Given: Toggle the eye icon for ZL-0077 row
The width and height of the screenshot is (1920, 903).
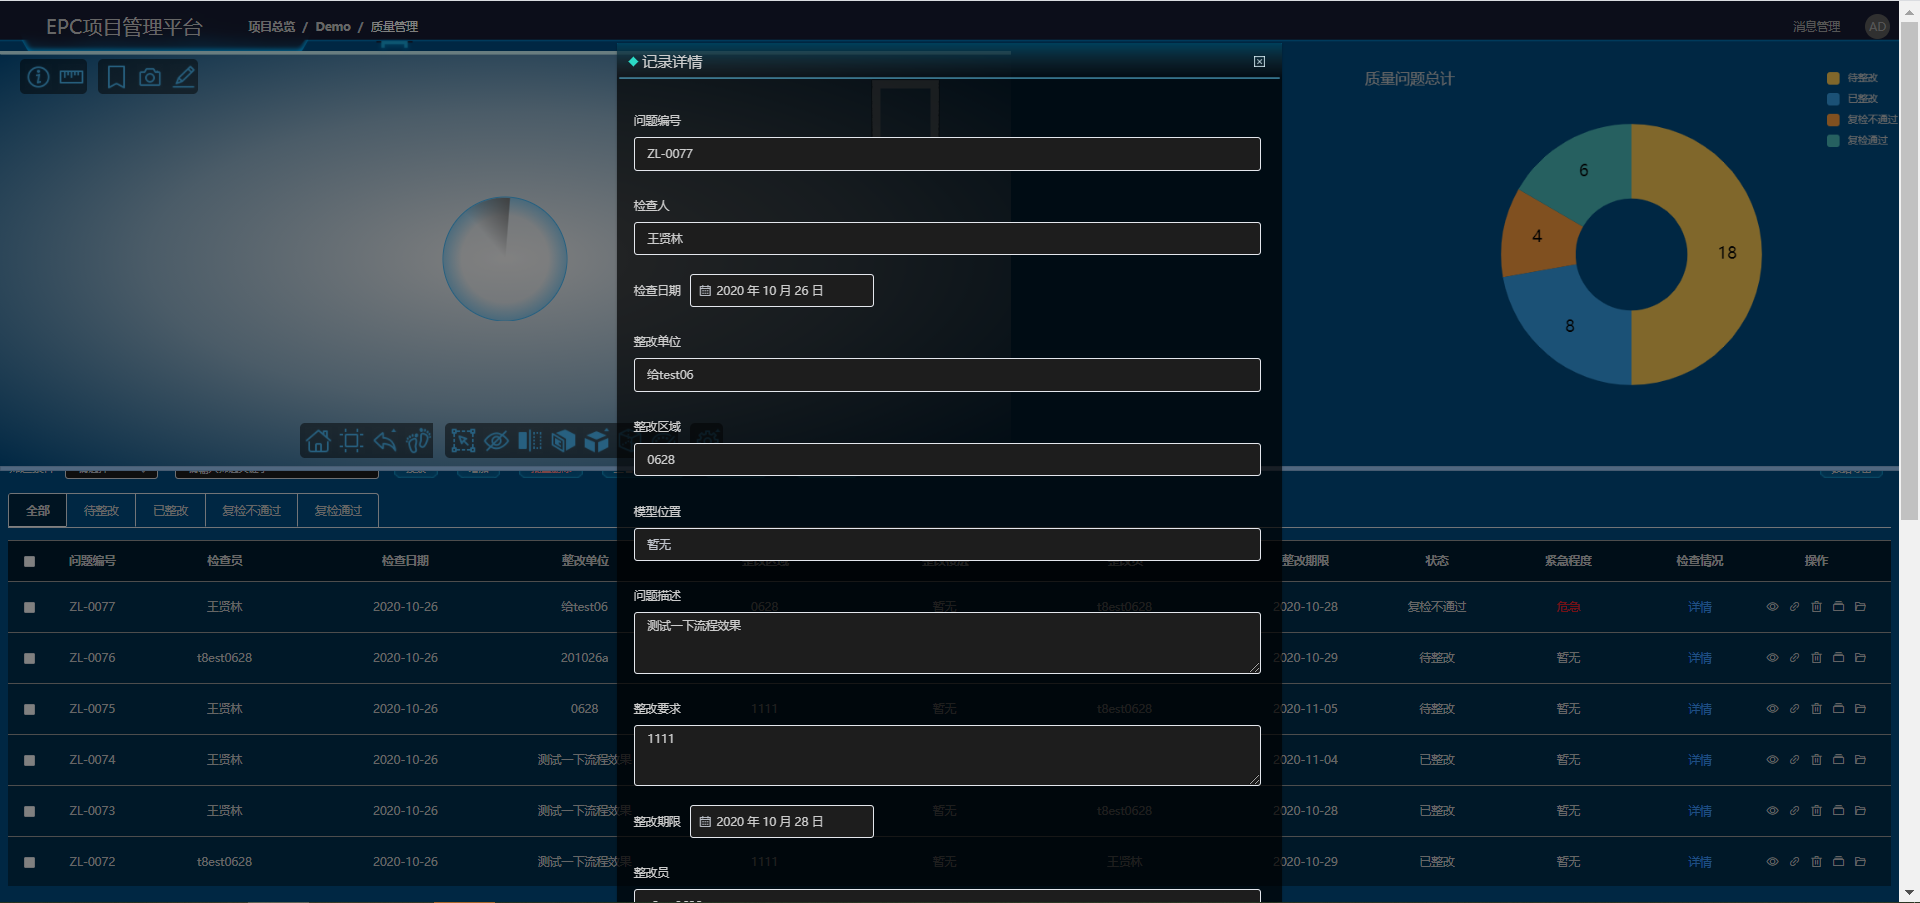Looking at the screenshot, I should [x=1772, y=607].
